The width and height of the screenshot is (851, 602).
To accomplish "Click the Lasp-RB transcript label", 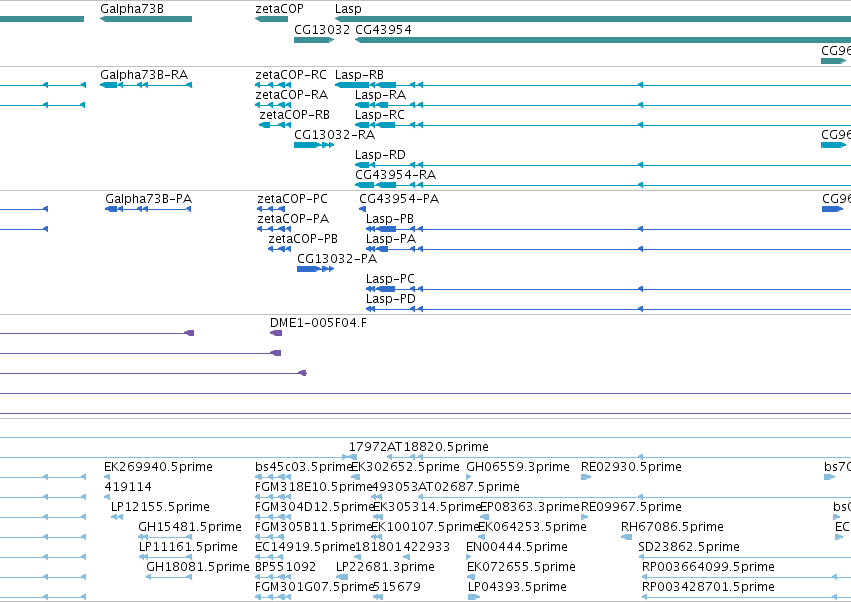I will pyautogui.click(x=359, y=75).
